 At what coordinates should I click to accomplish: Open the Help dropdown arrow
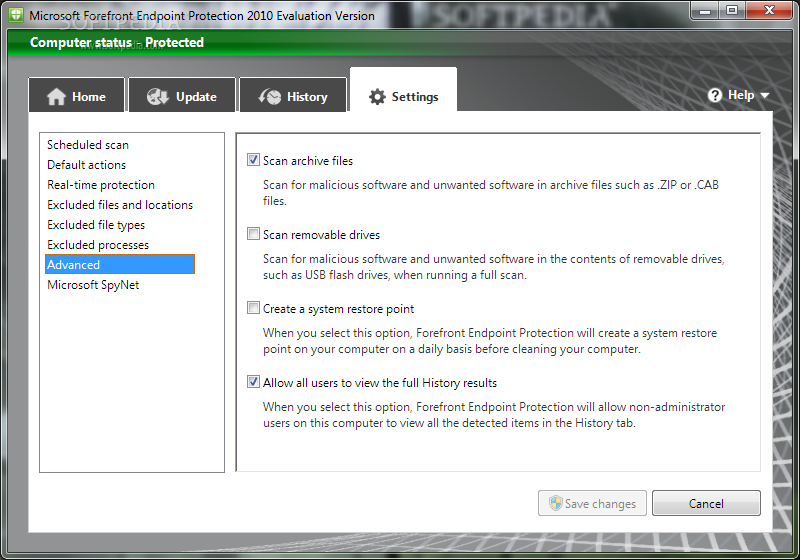click(x=764, y=95)
